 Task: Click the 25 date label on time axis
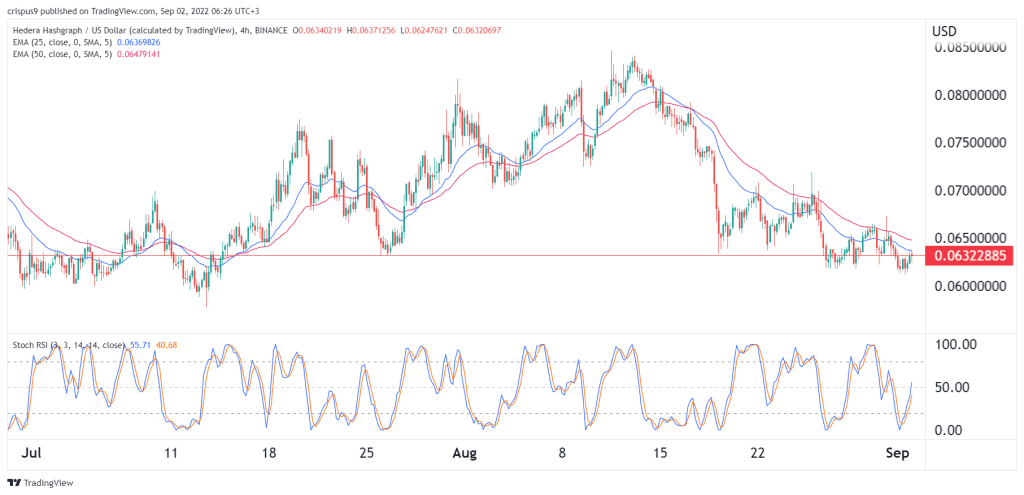tap(366, 452)
